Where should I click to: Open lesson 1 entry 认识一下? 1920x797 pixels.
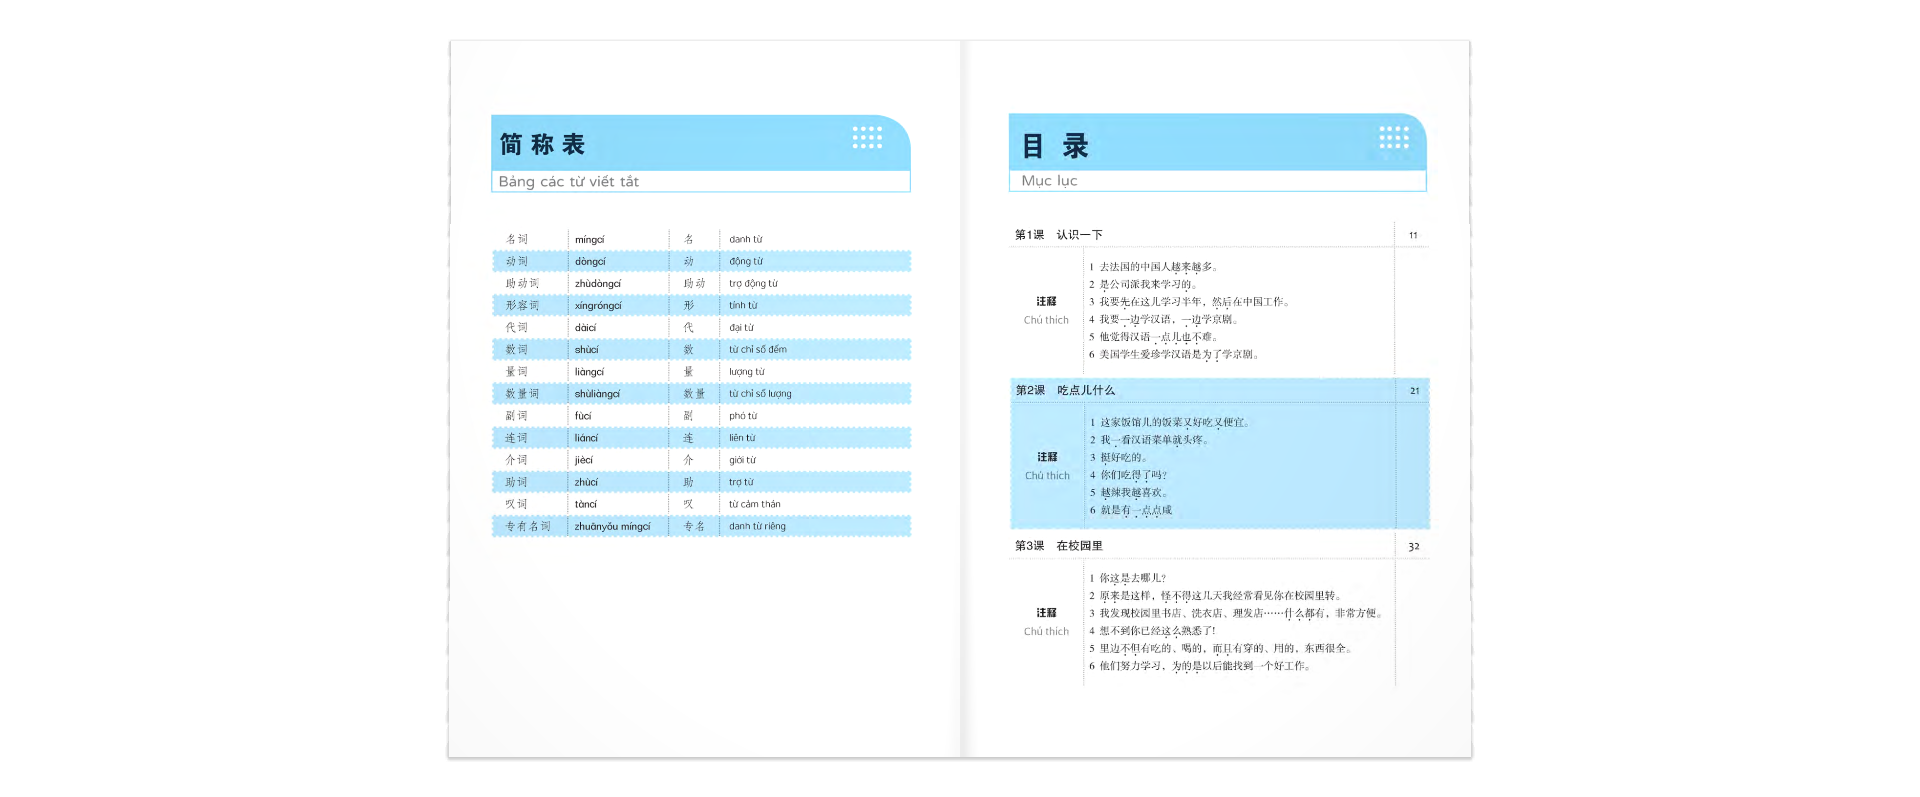coord(1079,235)
